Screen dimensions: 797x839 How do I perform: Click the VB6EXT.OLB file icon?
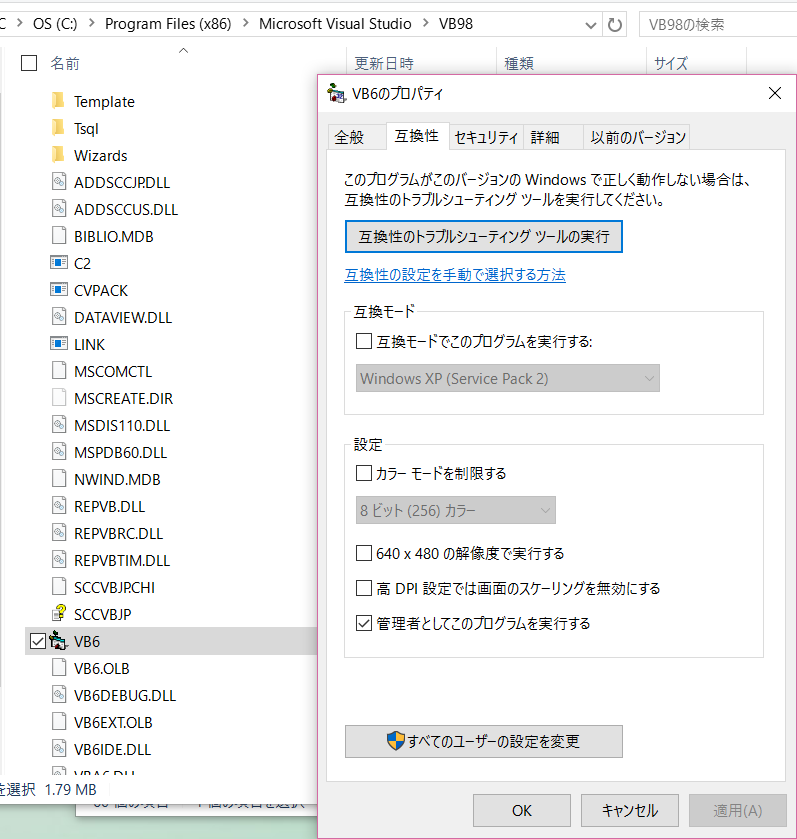(x=59, y=722)
